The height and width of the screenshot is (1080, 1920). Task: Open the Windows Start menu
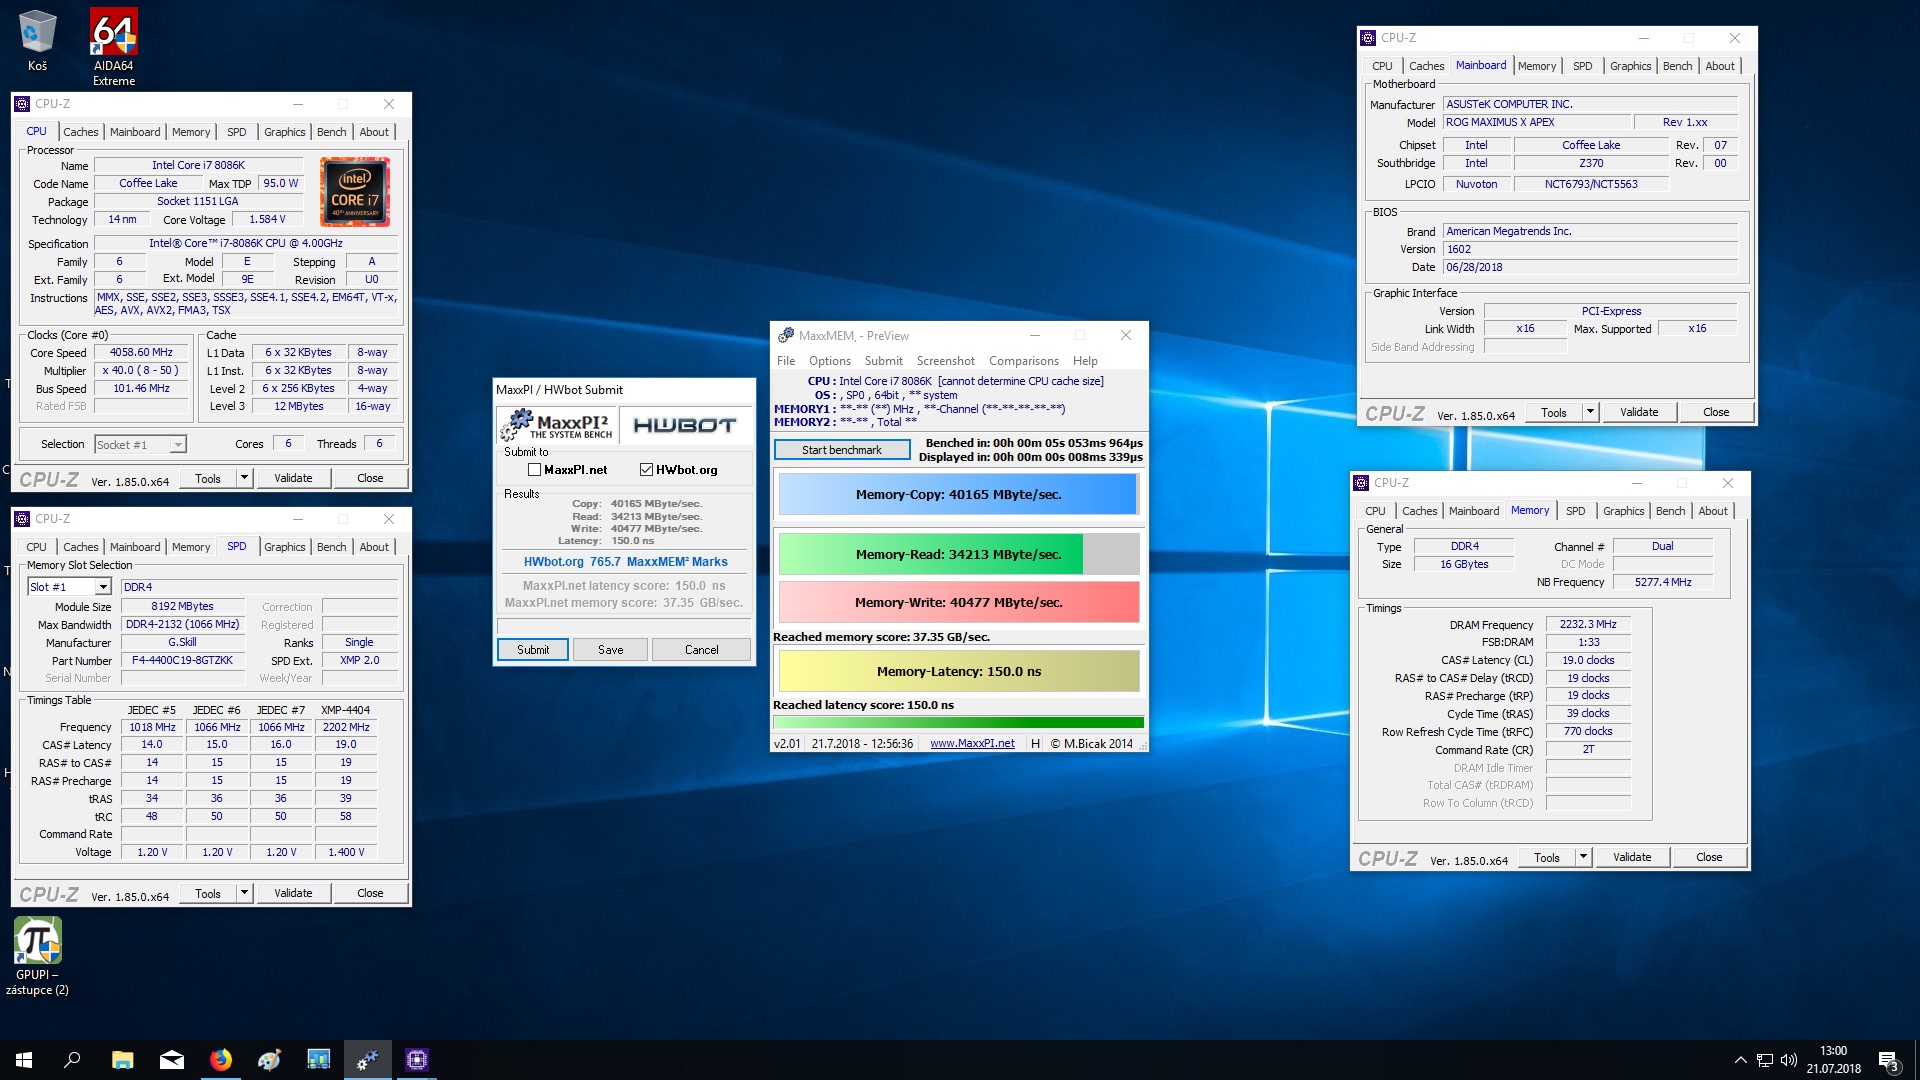click(x=24, y=1060)
